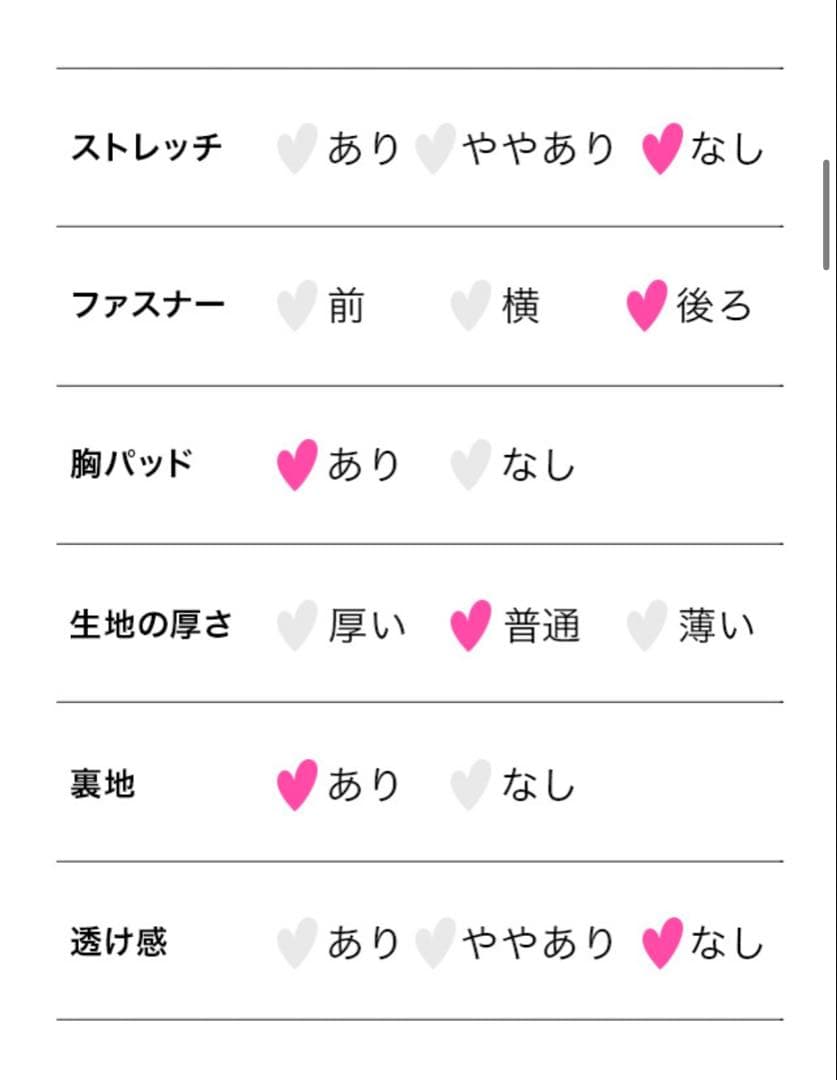Choose the 生地の厚さ 厚い heart

(296, 626)
